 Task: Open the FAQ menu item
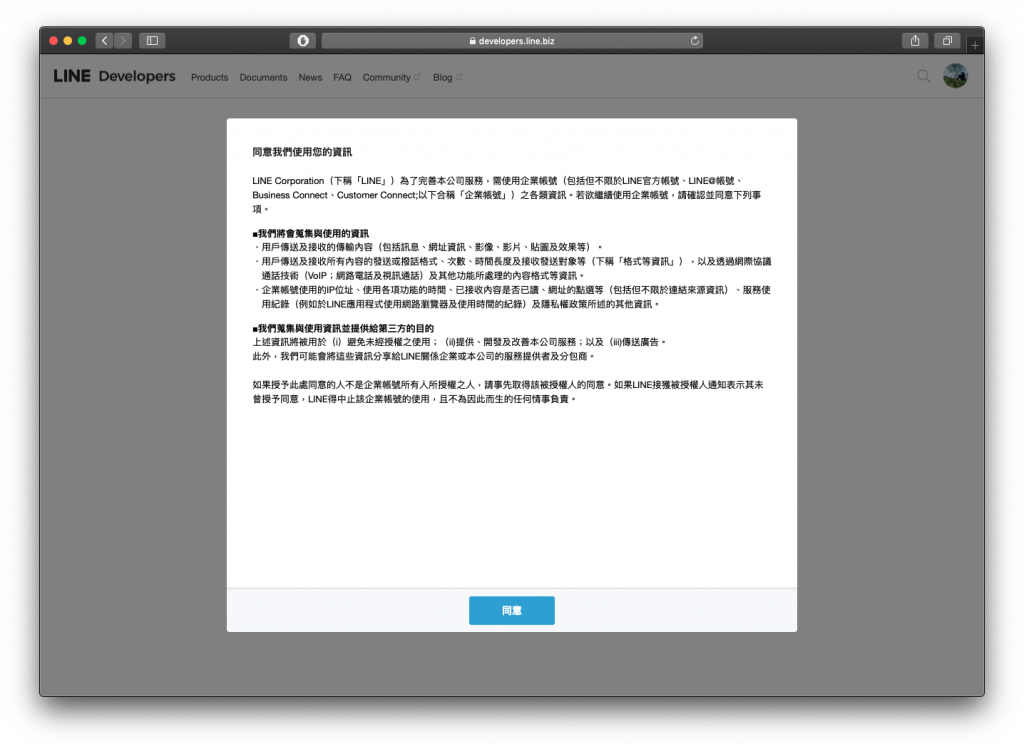coord(342,77)
